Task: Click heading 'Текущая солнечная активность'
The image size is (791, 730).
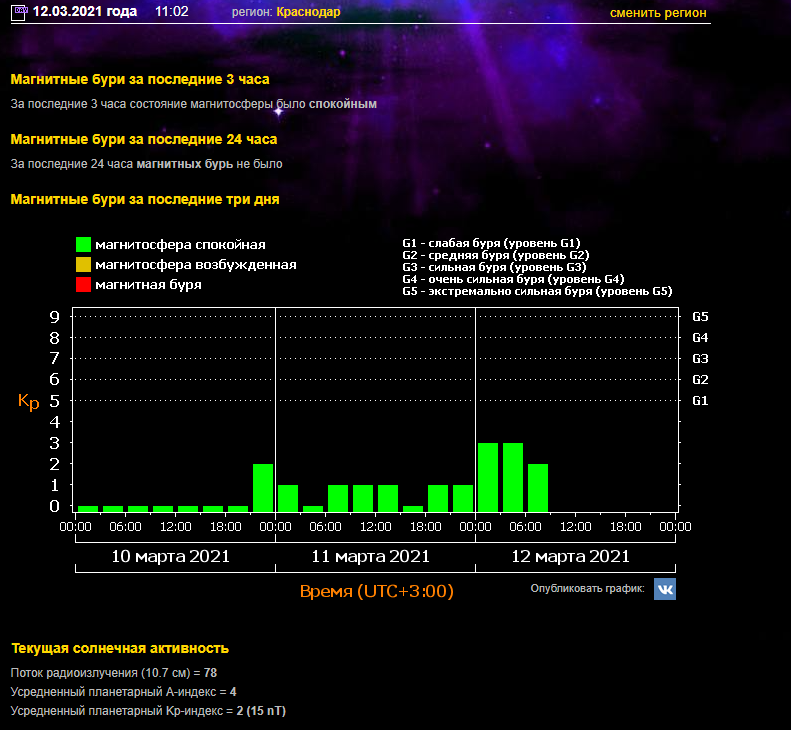Action: click(120, 648)
